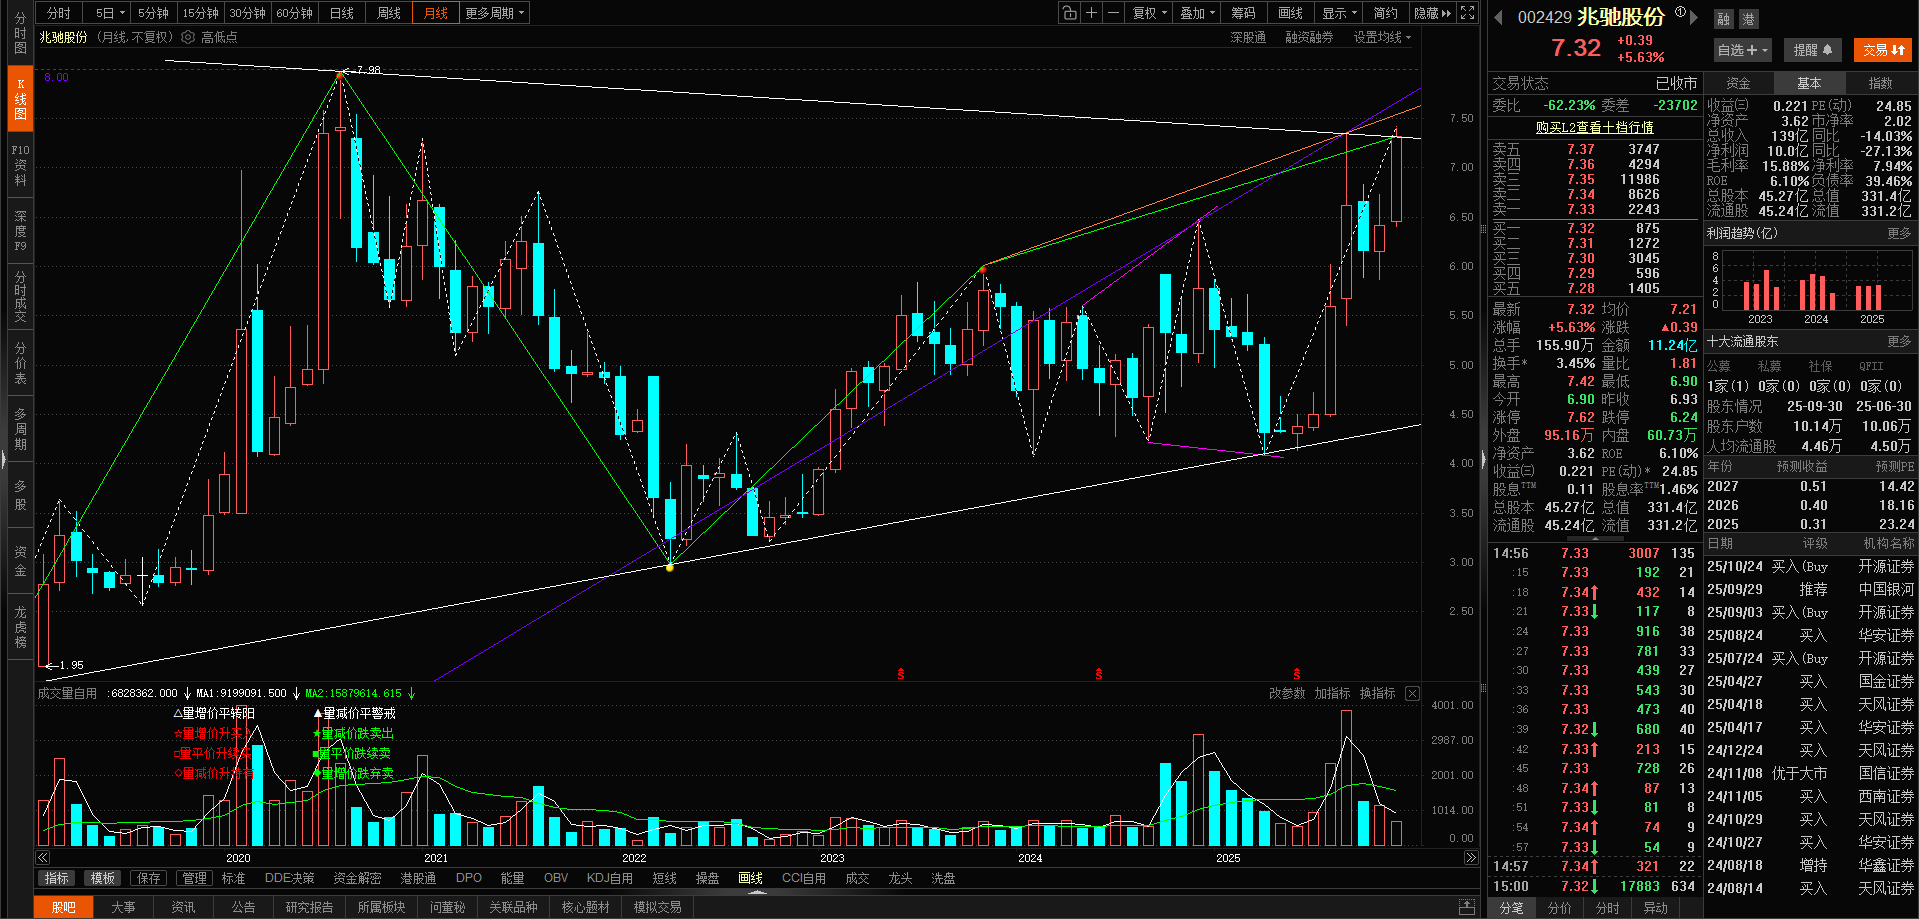This screenshot has height=919, width=1919.
Task: Open the 分价表 sidebar item
Action: pyautogui.click(x=20, y=363)
